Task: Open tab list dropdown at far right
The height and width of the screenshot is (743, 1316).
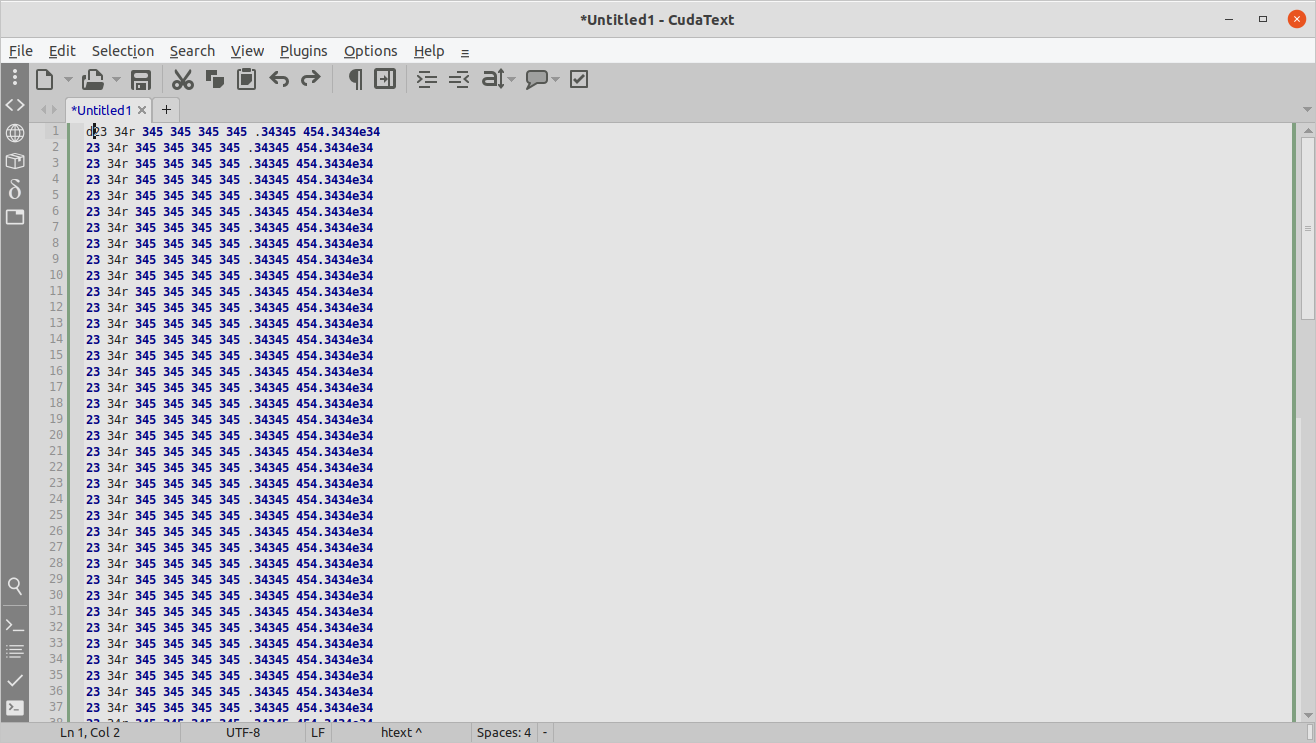Action: (x=1307, y=109)
